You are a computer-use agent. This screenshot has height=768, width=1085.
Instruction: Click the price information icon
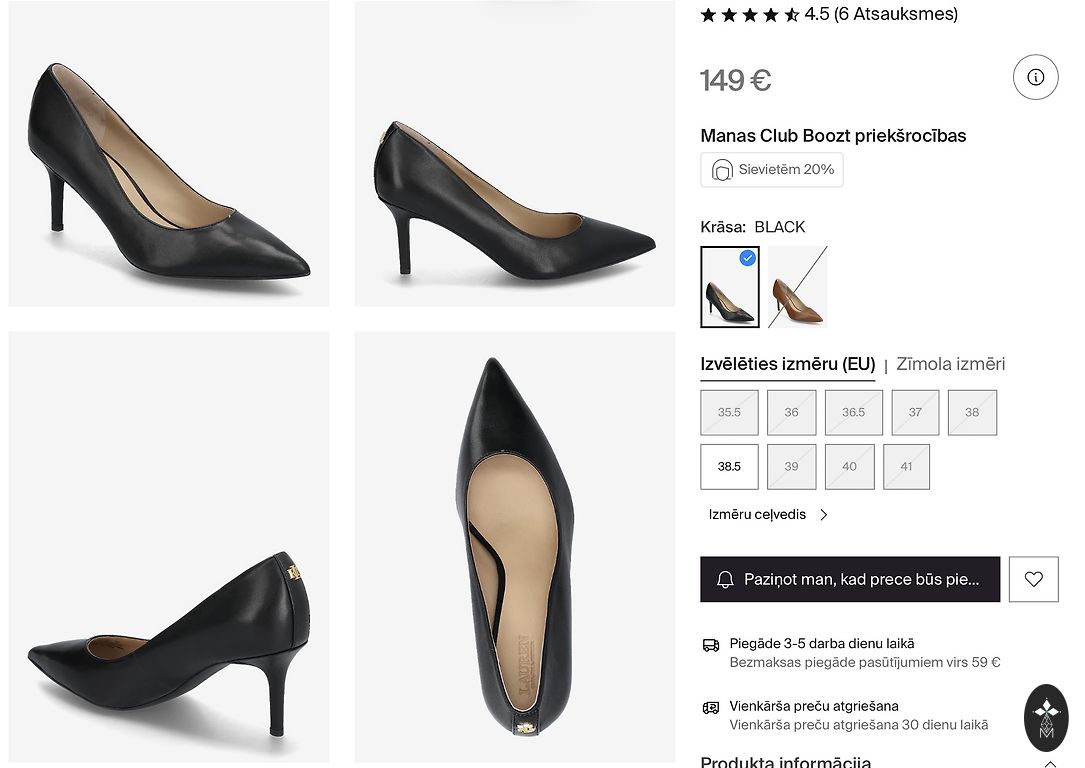[x=1035, y=77]
